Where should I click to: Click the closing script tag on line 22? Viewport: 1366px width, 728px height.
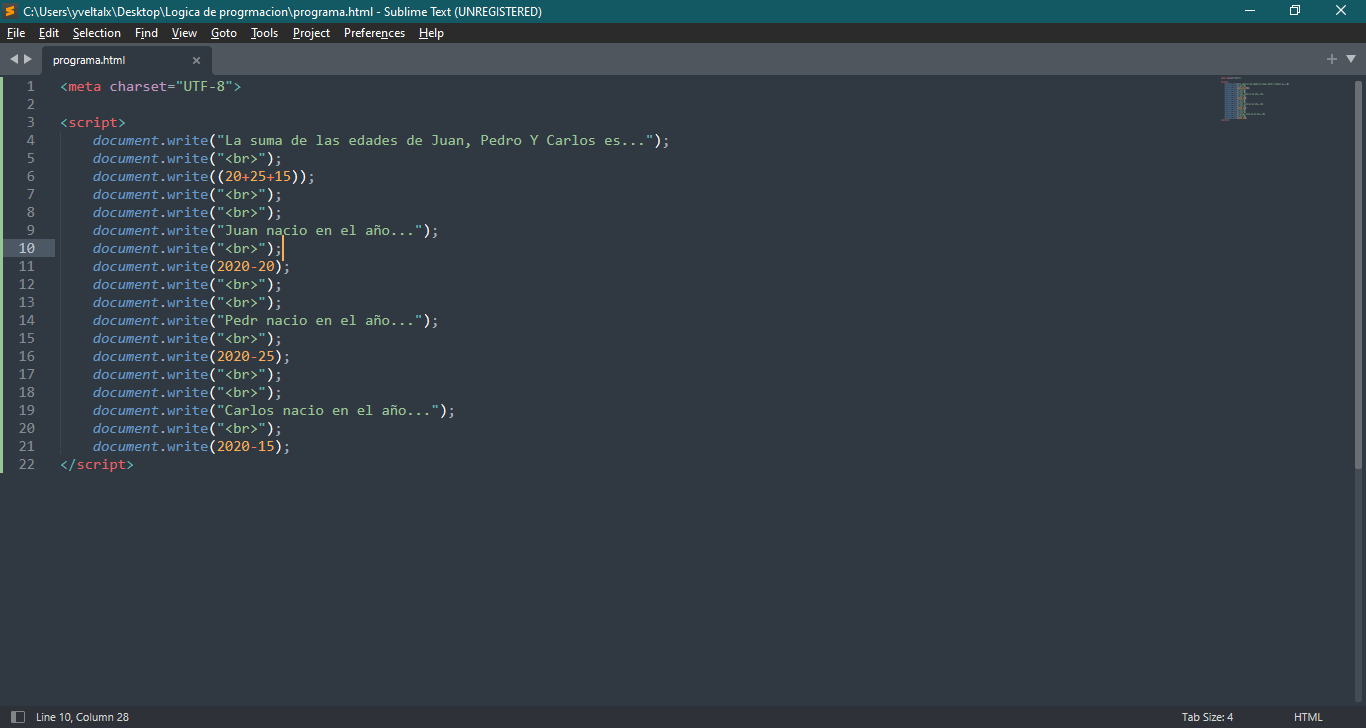point(97,464)
